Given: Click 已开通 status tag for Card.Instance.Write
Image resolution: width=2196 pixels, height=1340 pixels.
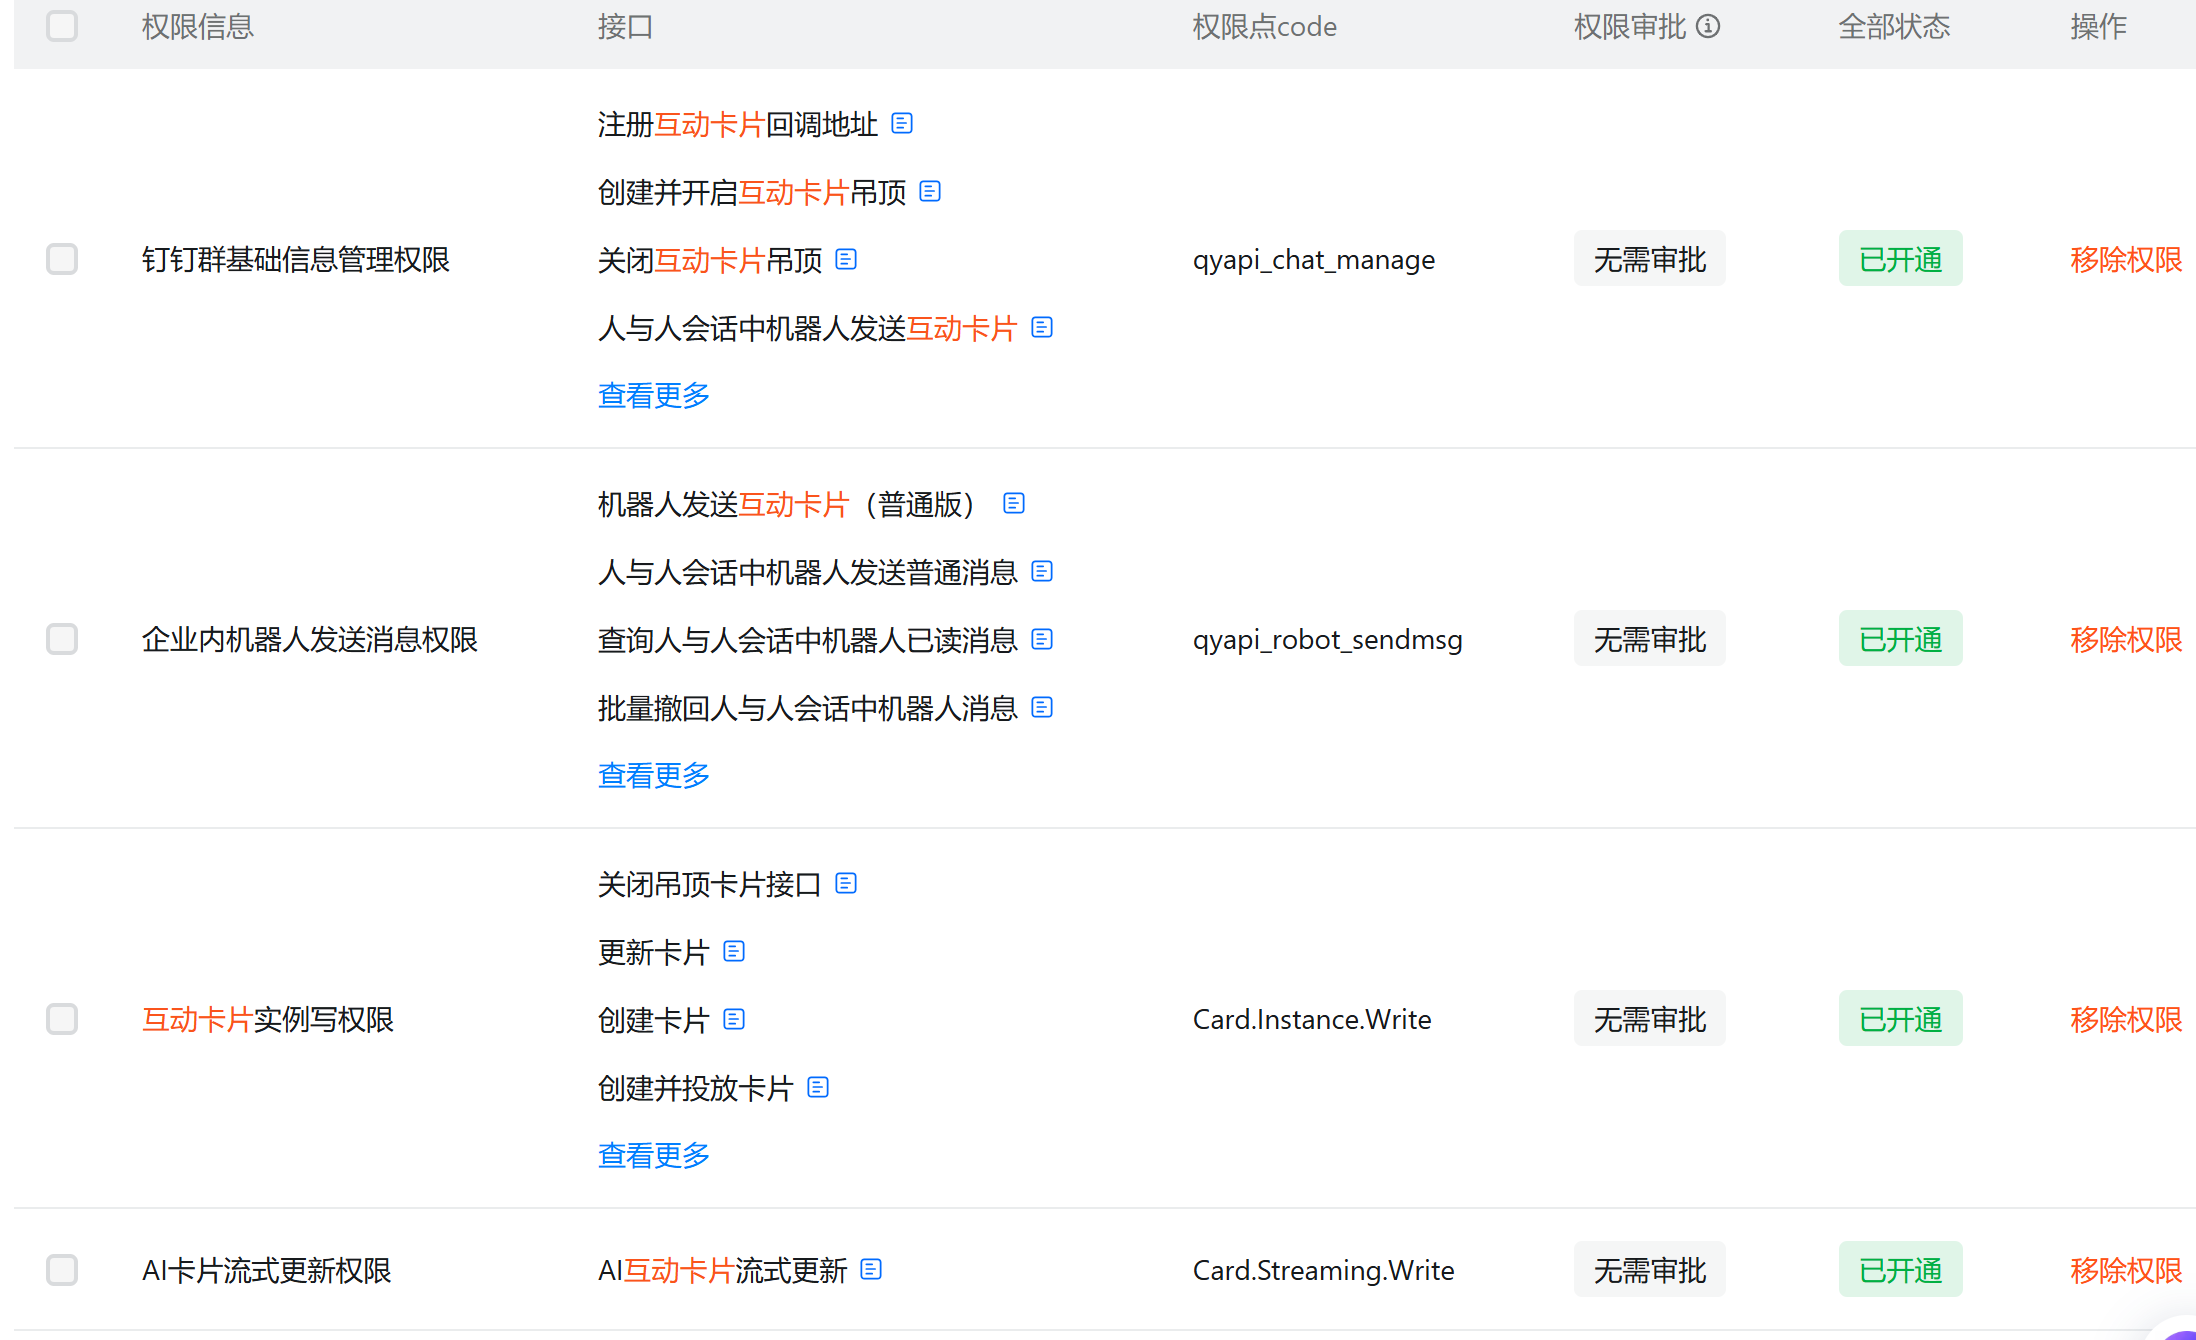Looking at the screenshot, I should click(1900, 1019).
